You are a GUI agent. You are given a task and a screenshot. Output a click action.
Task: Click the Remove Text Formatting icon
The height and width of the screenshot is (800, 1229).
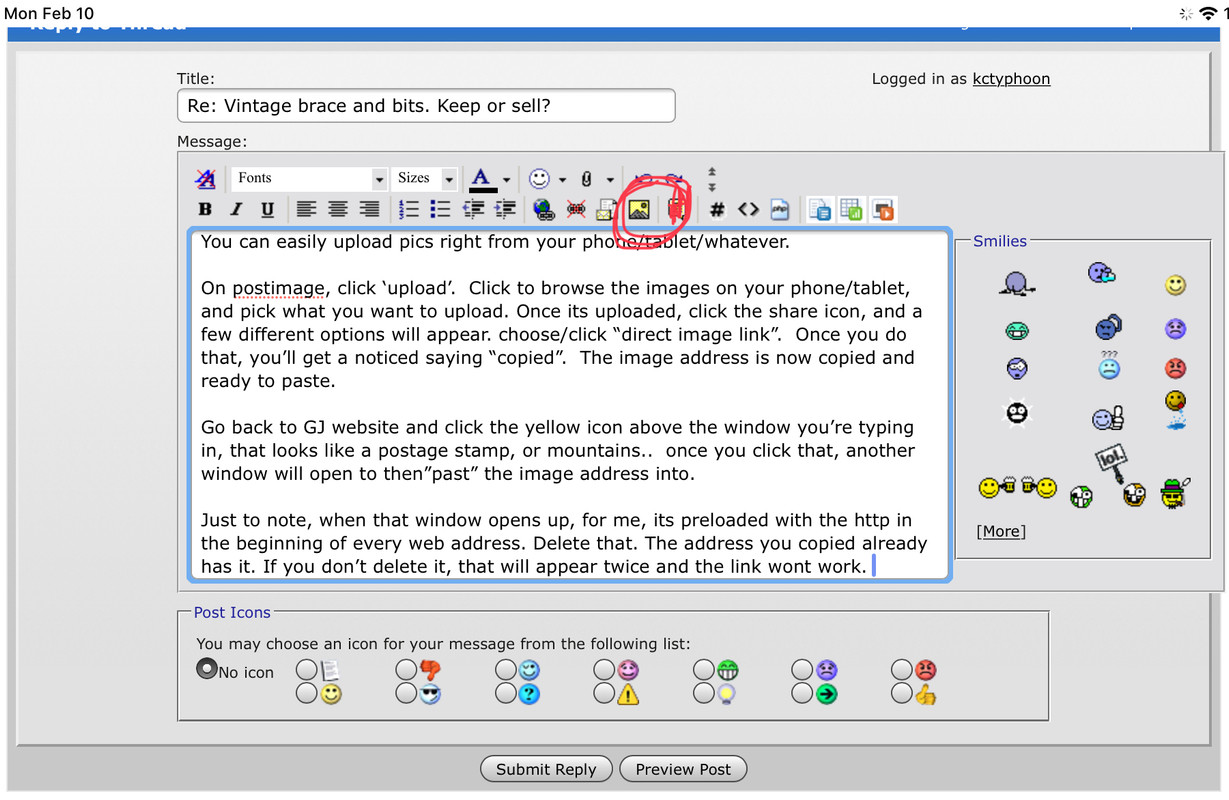(x=205, y=178)
